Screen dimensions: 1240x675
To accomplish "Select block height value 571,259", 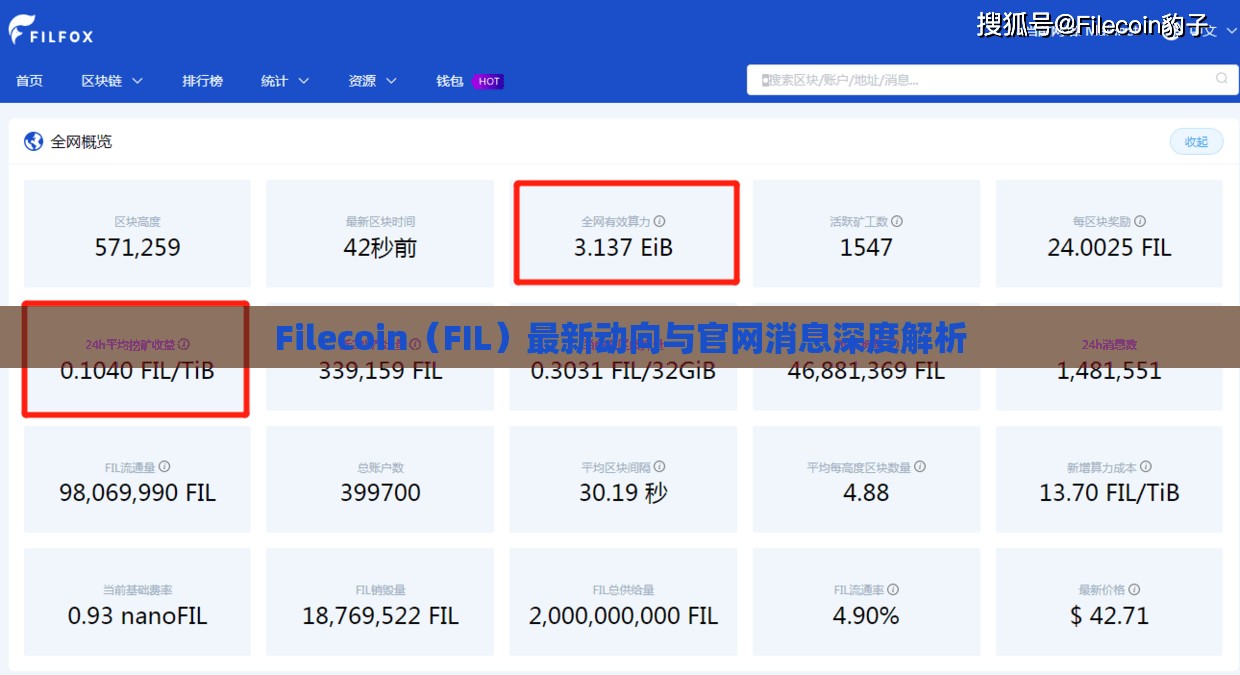I will click(138, 248).
